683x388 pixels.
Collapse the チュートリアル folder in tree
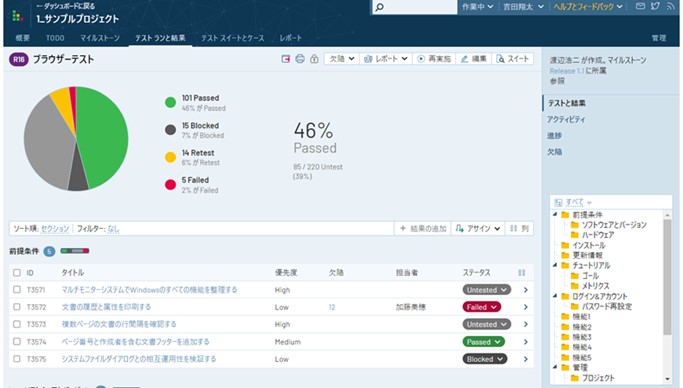[x=555, y=265]
